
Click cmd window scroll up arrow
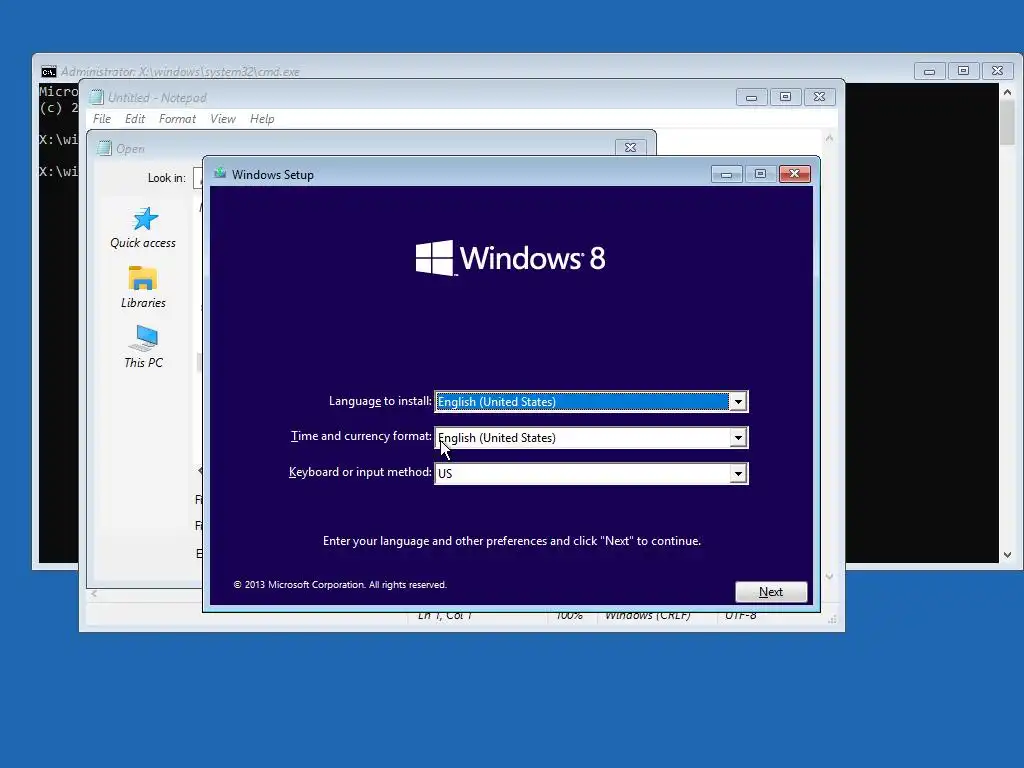coord(1008,92)
